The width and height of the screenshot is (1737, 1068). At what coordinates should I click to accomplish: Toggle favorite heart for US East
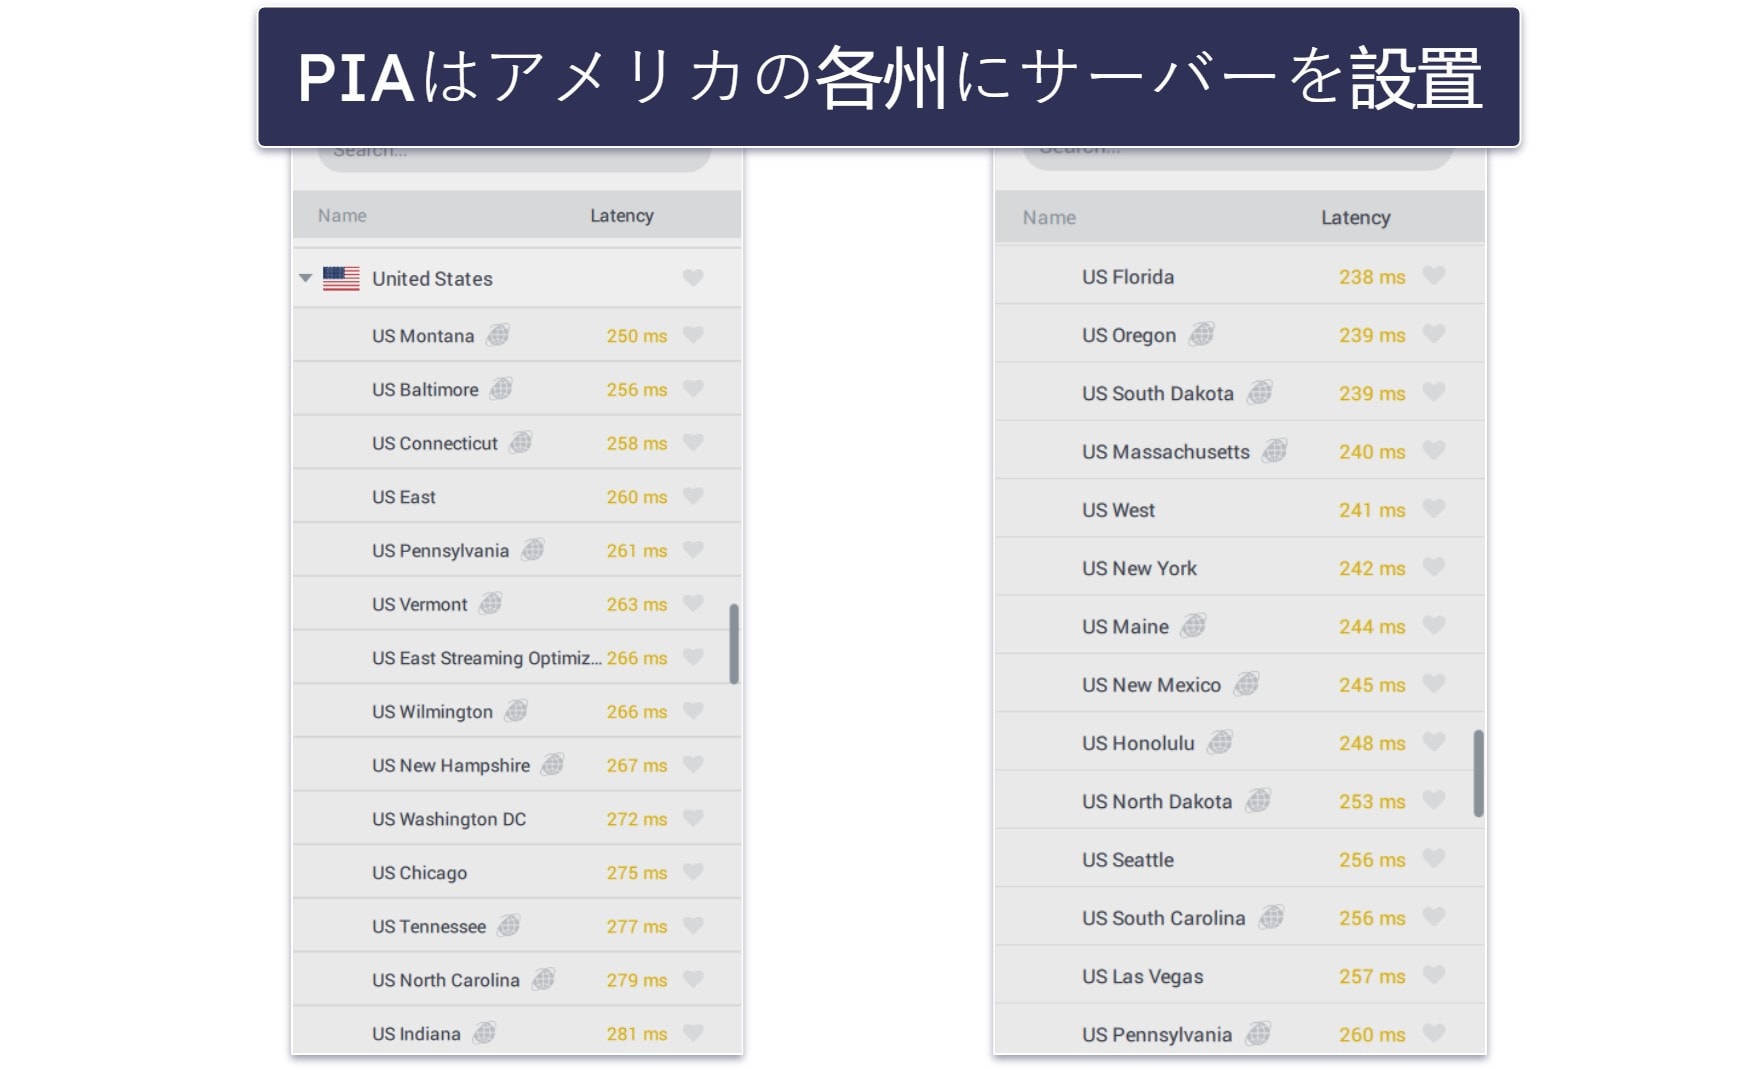click(693, 496)
